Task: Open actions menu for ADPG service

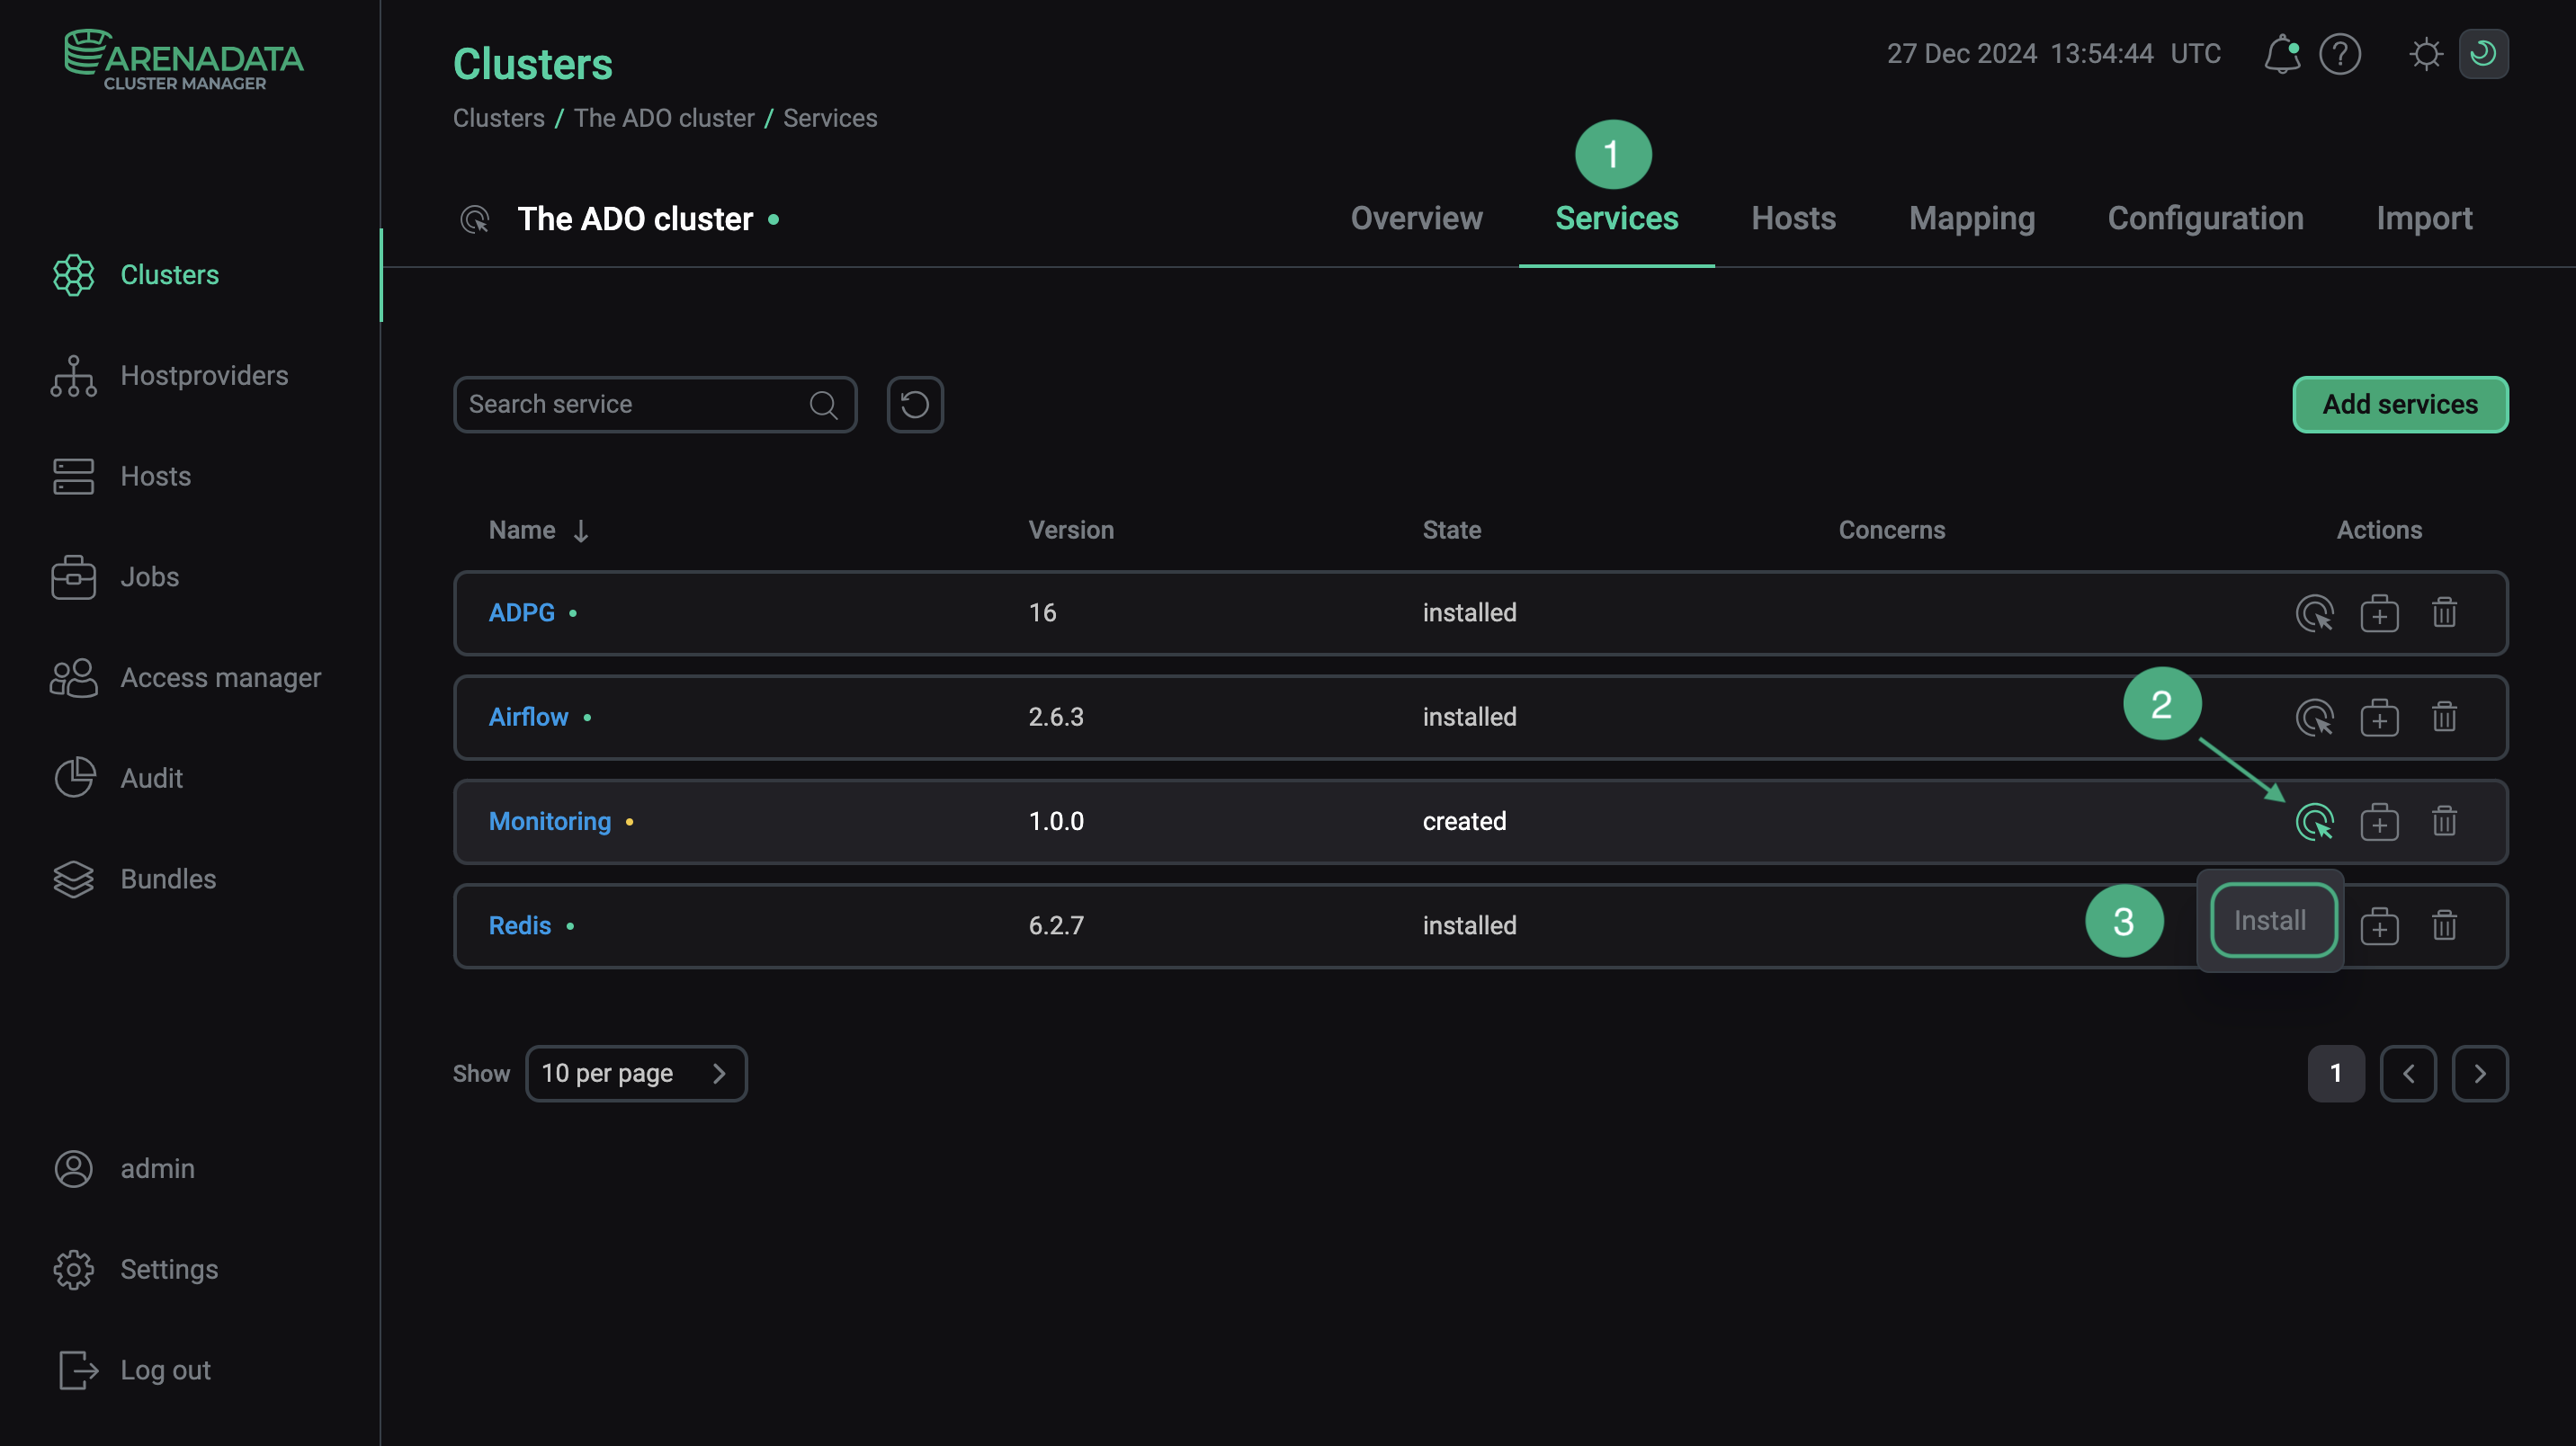Action: (2314, 612)
